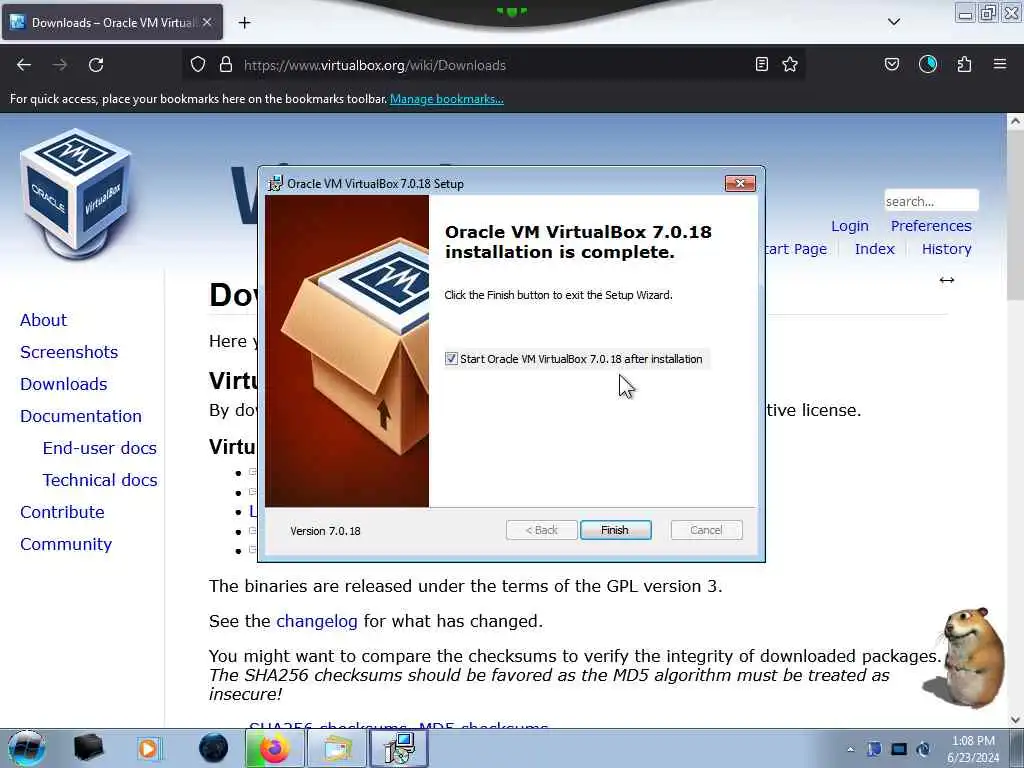Open the changelog link
1024x768 pixels.
317,621
